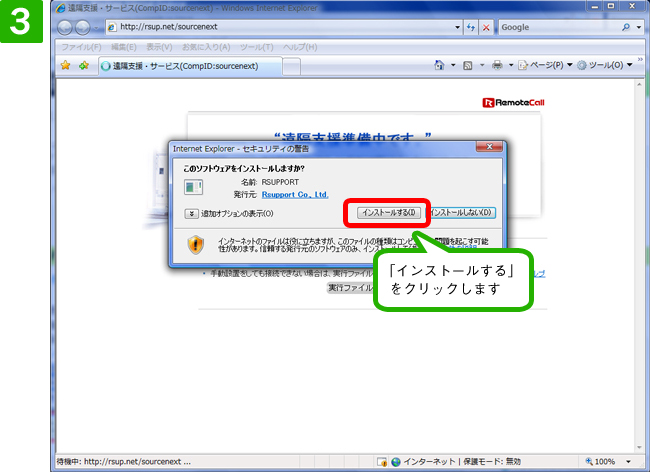Click the red Stop loading icon
Image resolution: width=650 pixels, height=472 pixels.
tap(486, 27)
